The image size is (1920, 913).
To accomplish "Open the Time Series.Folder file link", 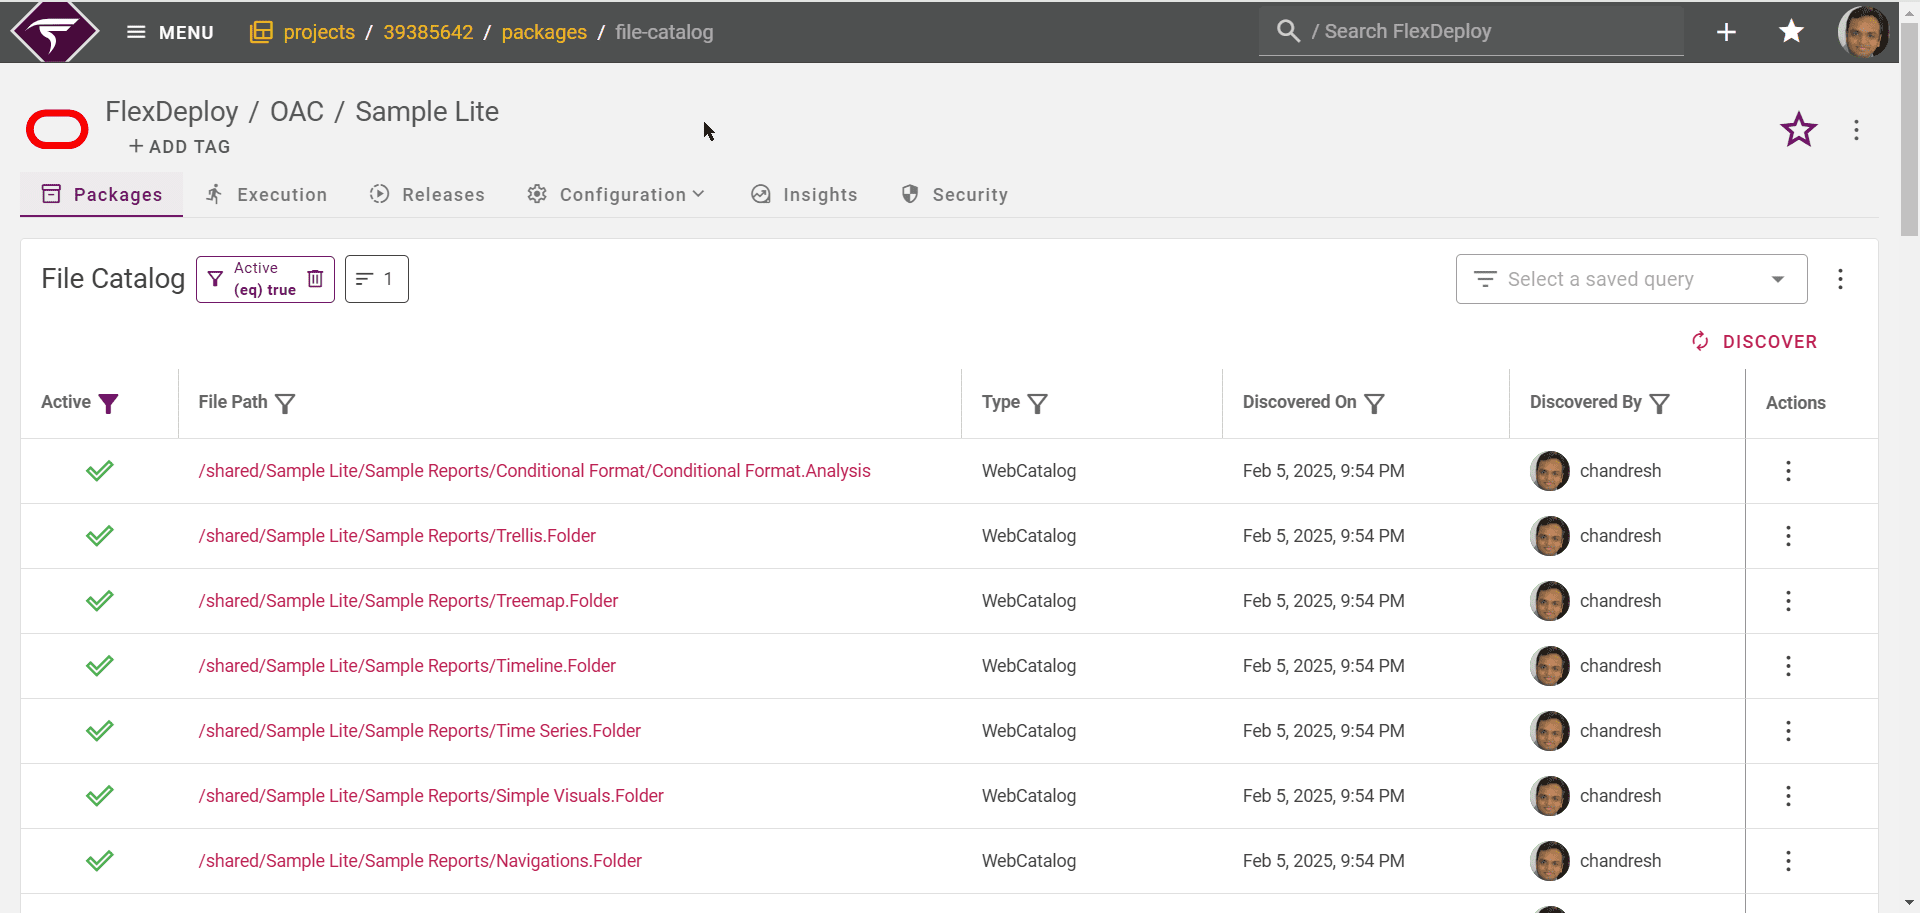I will pos(420,731).
